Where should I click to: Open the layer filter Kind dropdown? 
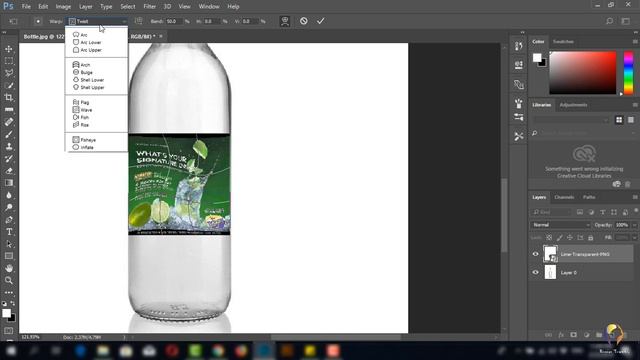pos(551,212)
